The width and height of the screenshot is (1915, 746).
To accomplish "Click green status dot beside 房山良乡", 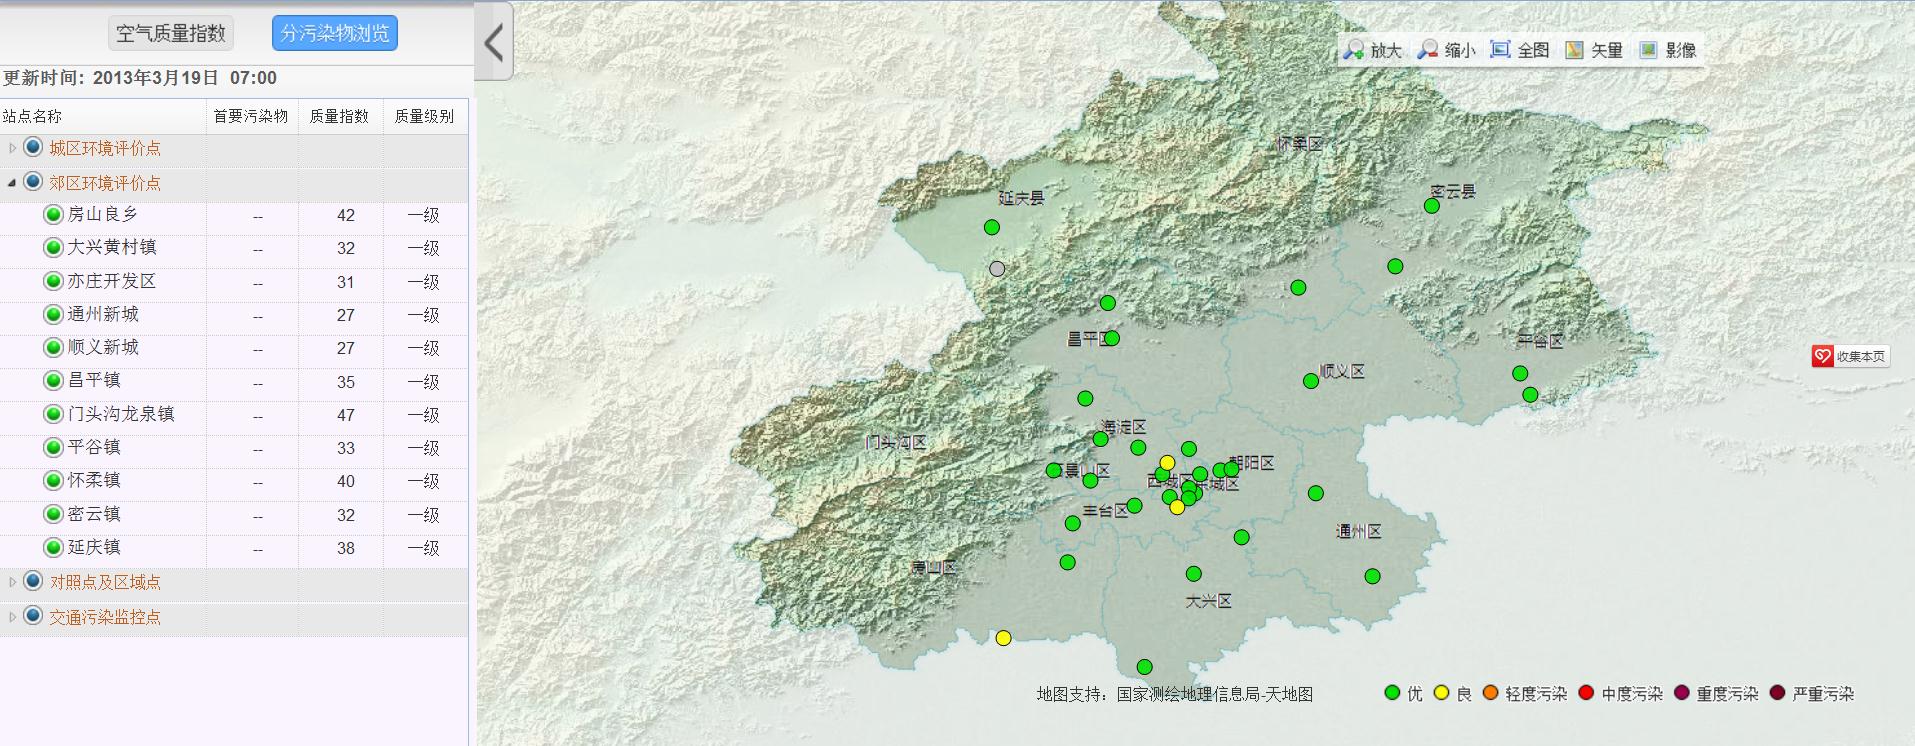I will pos(54,215).
